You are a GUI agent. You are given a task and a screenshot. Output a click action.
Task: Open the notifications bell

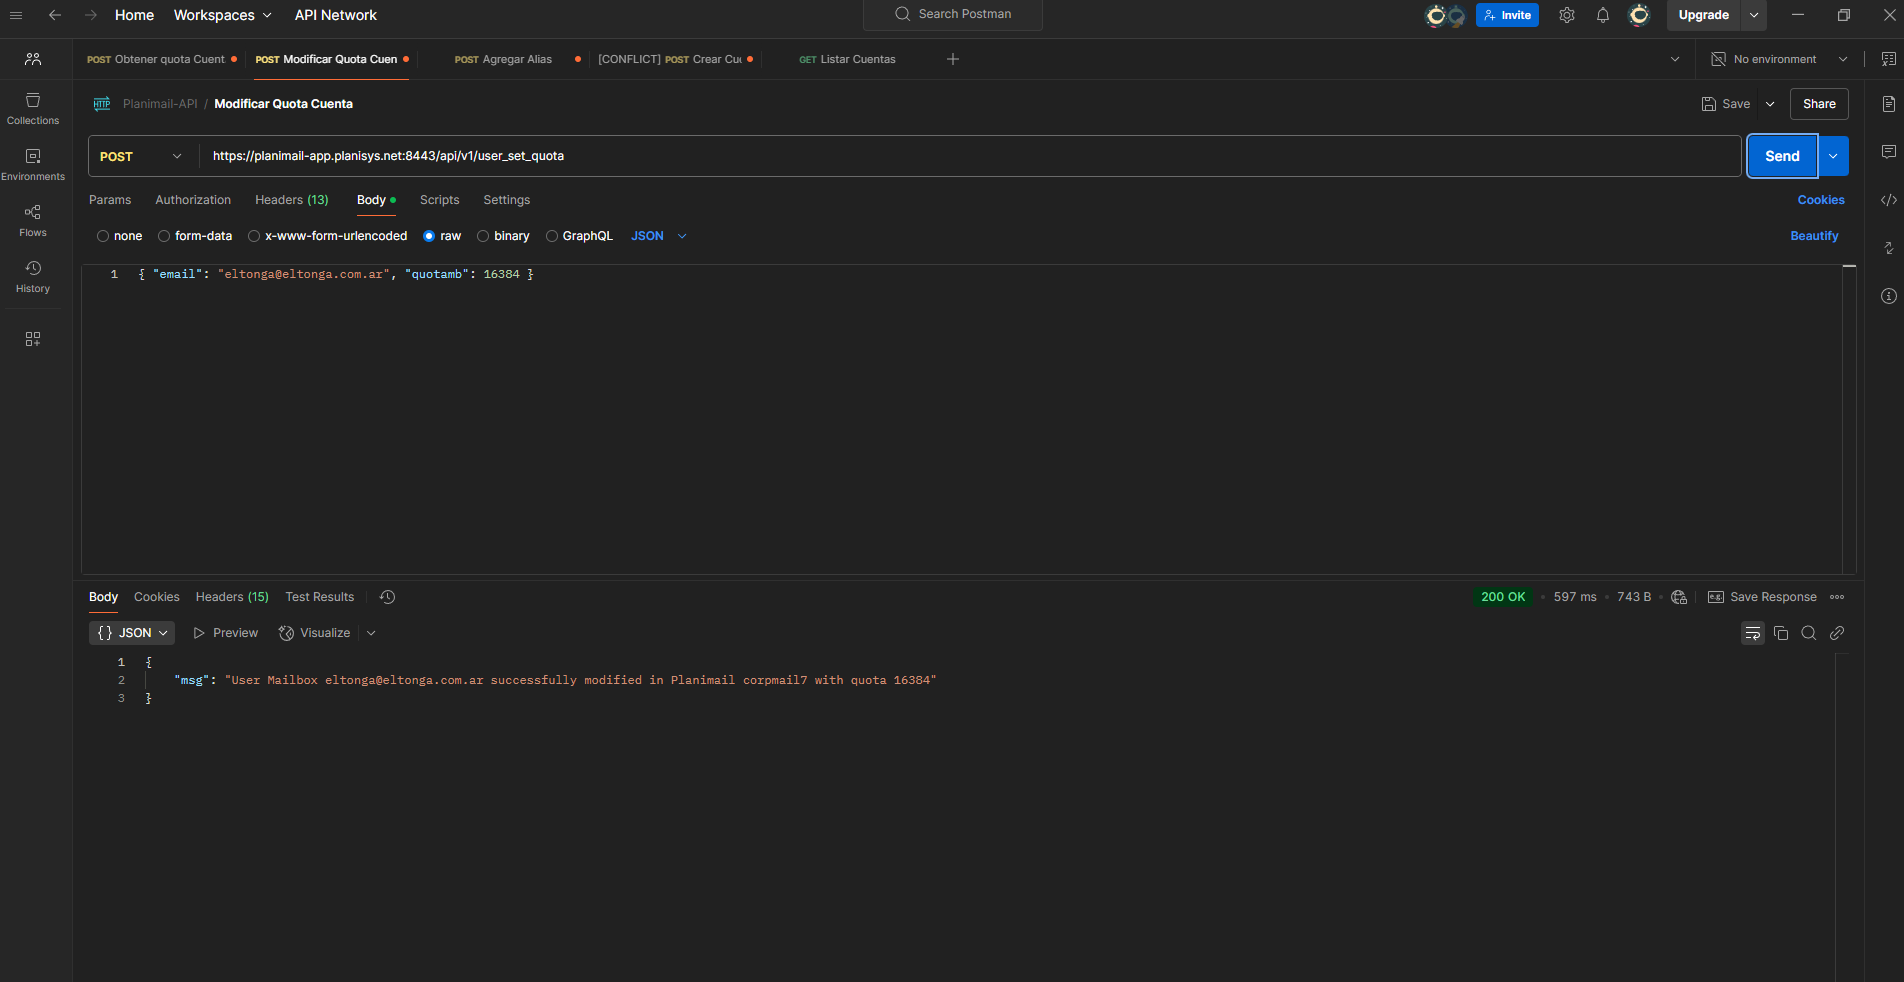(1603, 15)
